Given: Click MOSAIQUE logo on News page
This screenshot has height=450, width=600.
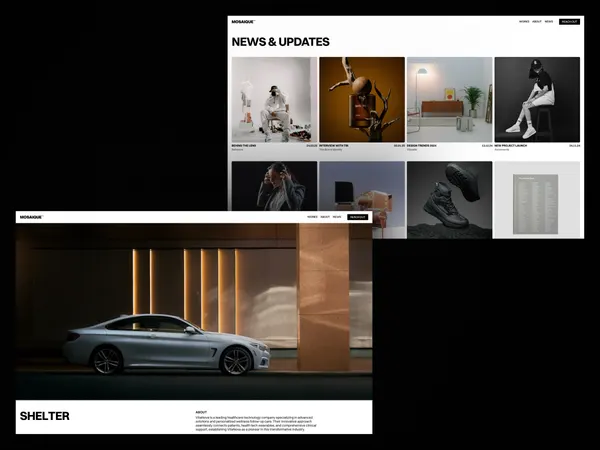Looking at the screenshot, I should click(x=243, y=22).
